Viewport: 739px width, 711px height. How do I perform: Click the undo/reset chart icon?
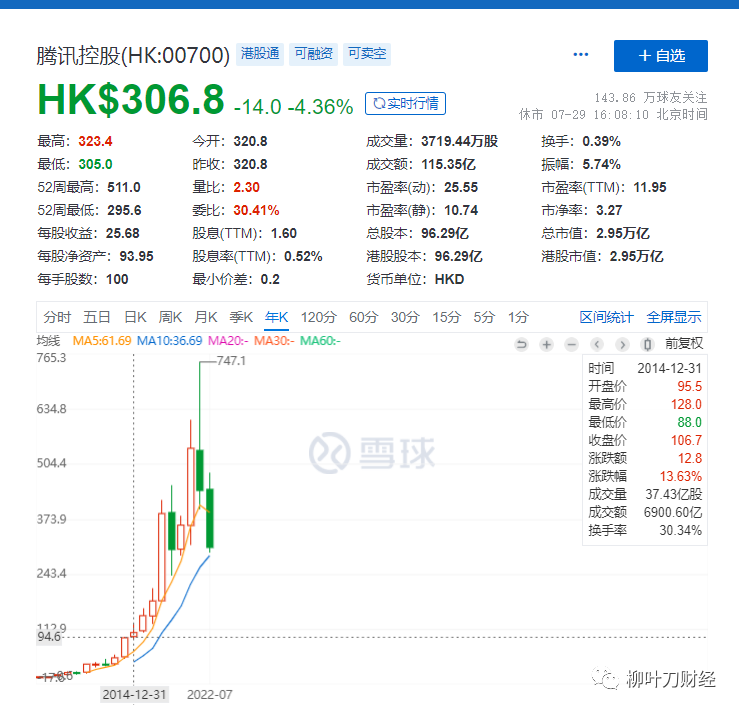click(x=521, y=344)
